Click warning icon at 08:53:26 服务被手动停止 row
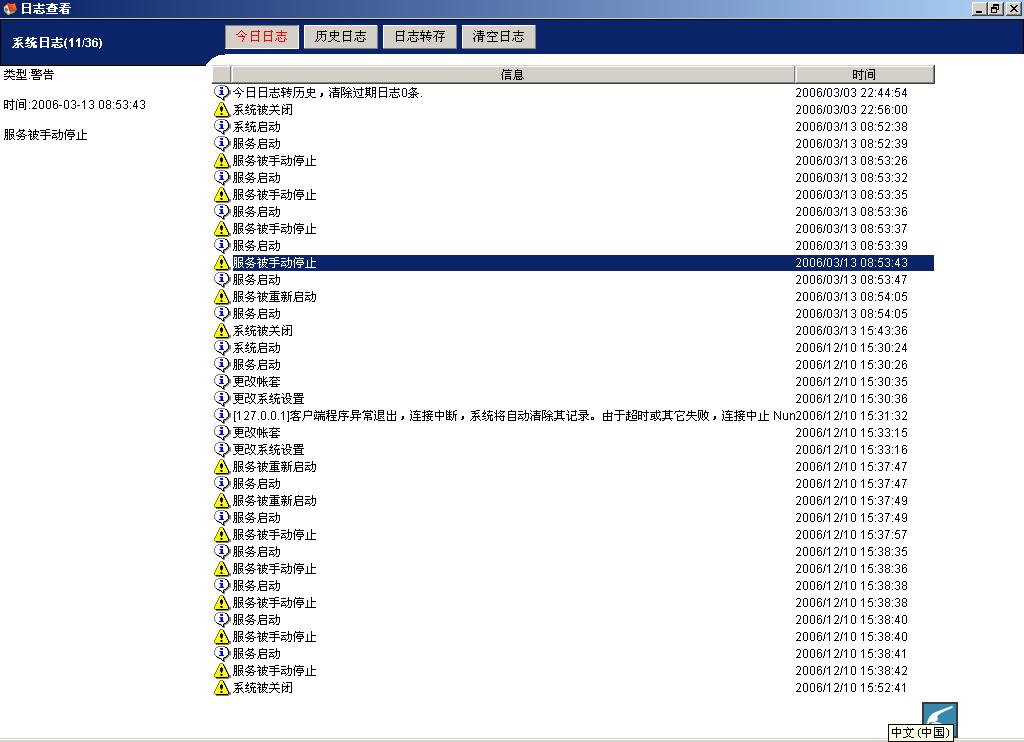The height and width of the screenshot is (742, 1024). 222,160
